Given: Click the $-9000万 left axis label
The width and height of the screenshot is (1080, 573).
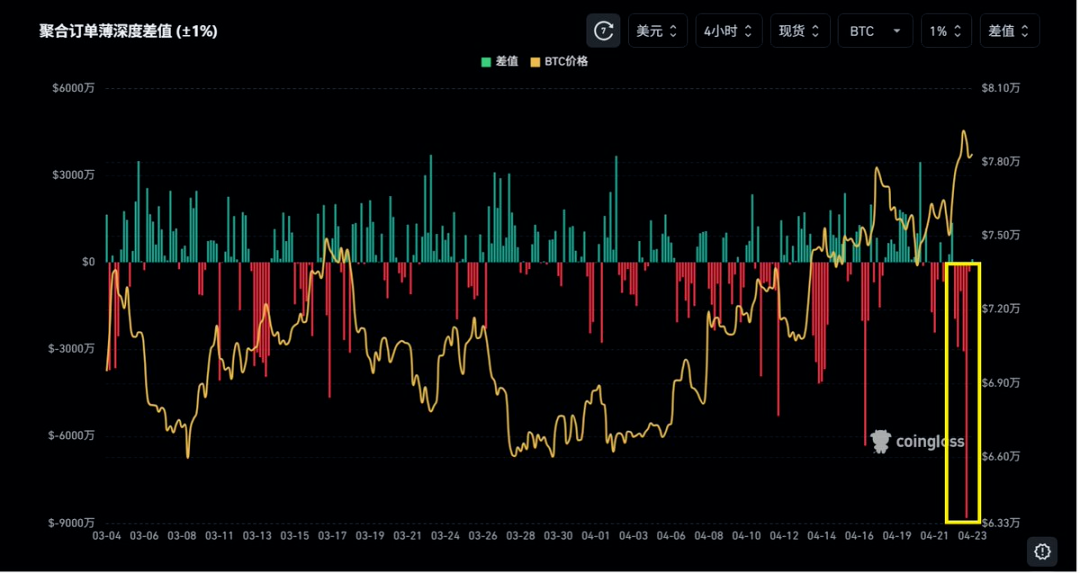Looking at the screenshot, I should pos(74,523).
